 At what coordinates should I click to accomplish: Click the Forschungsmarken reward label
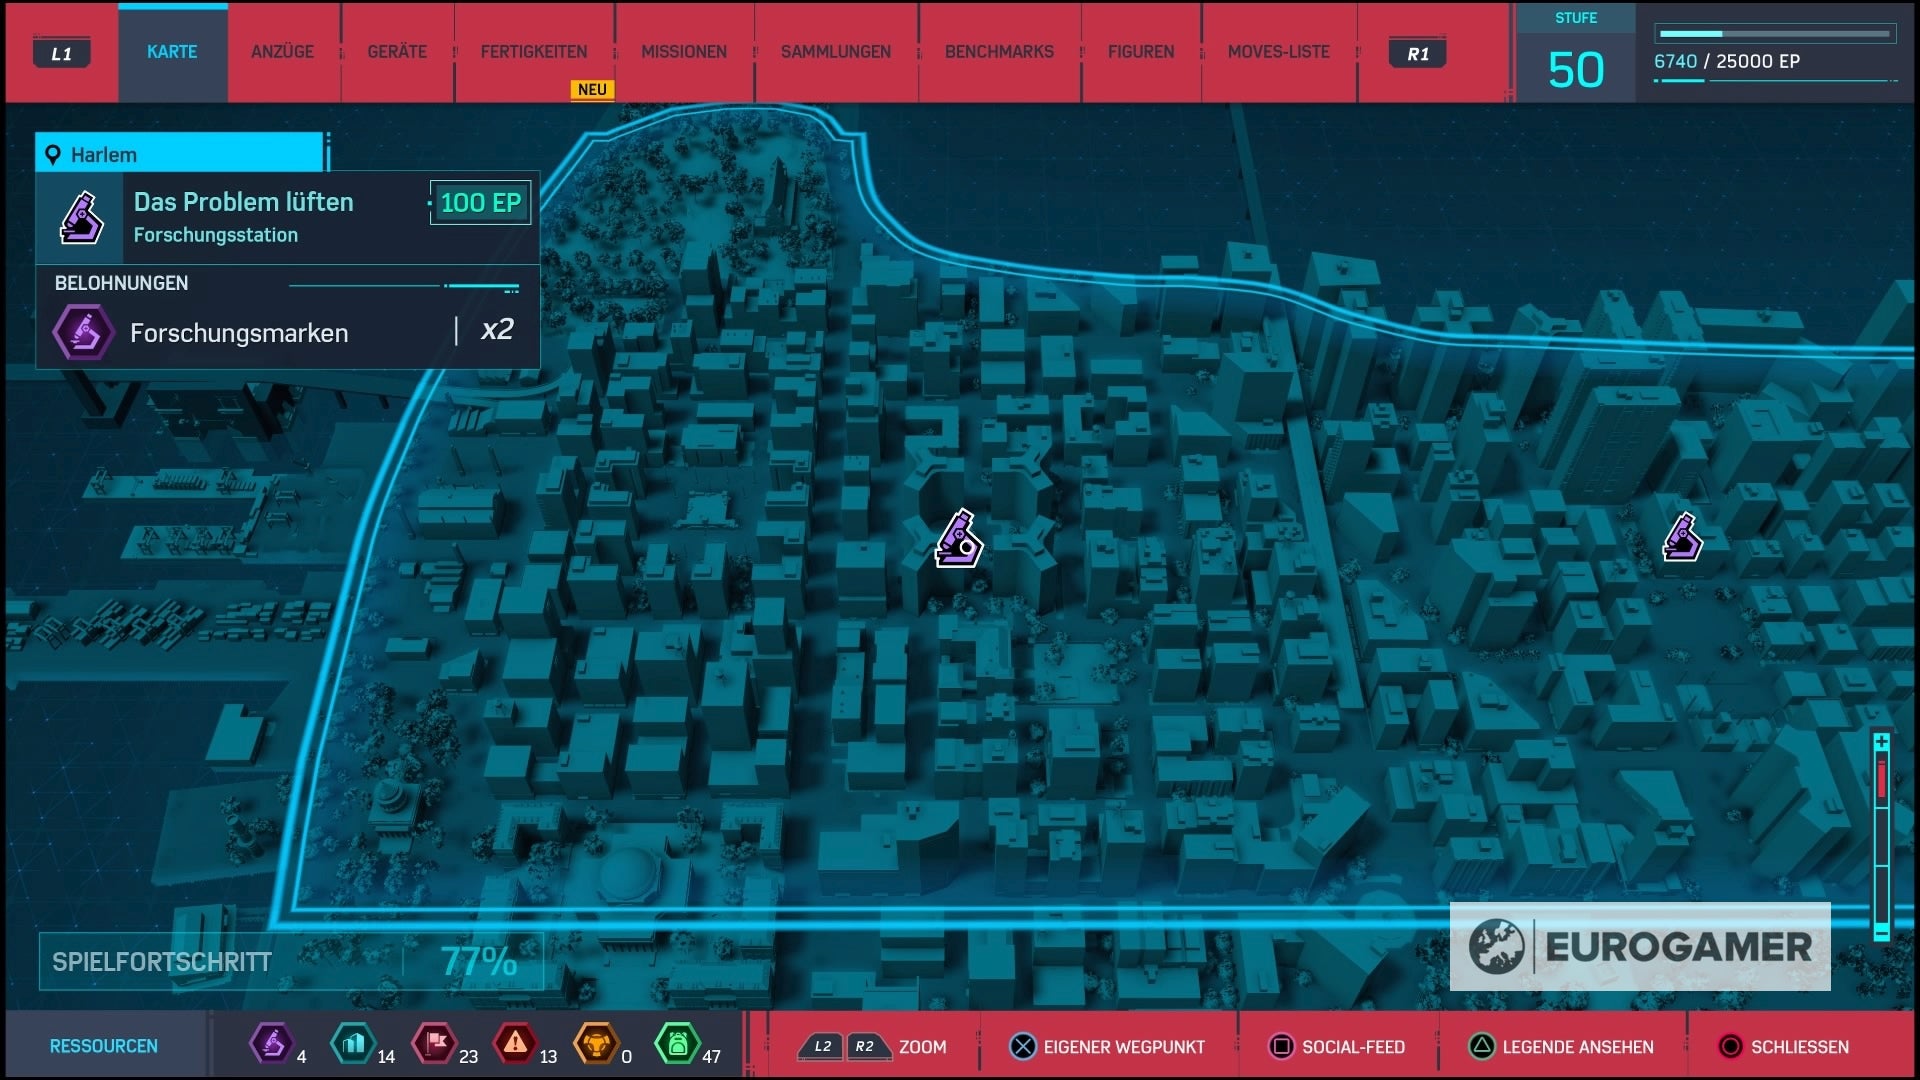coord(239,333)
